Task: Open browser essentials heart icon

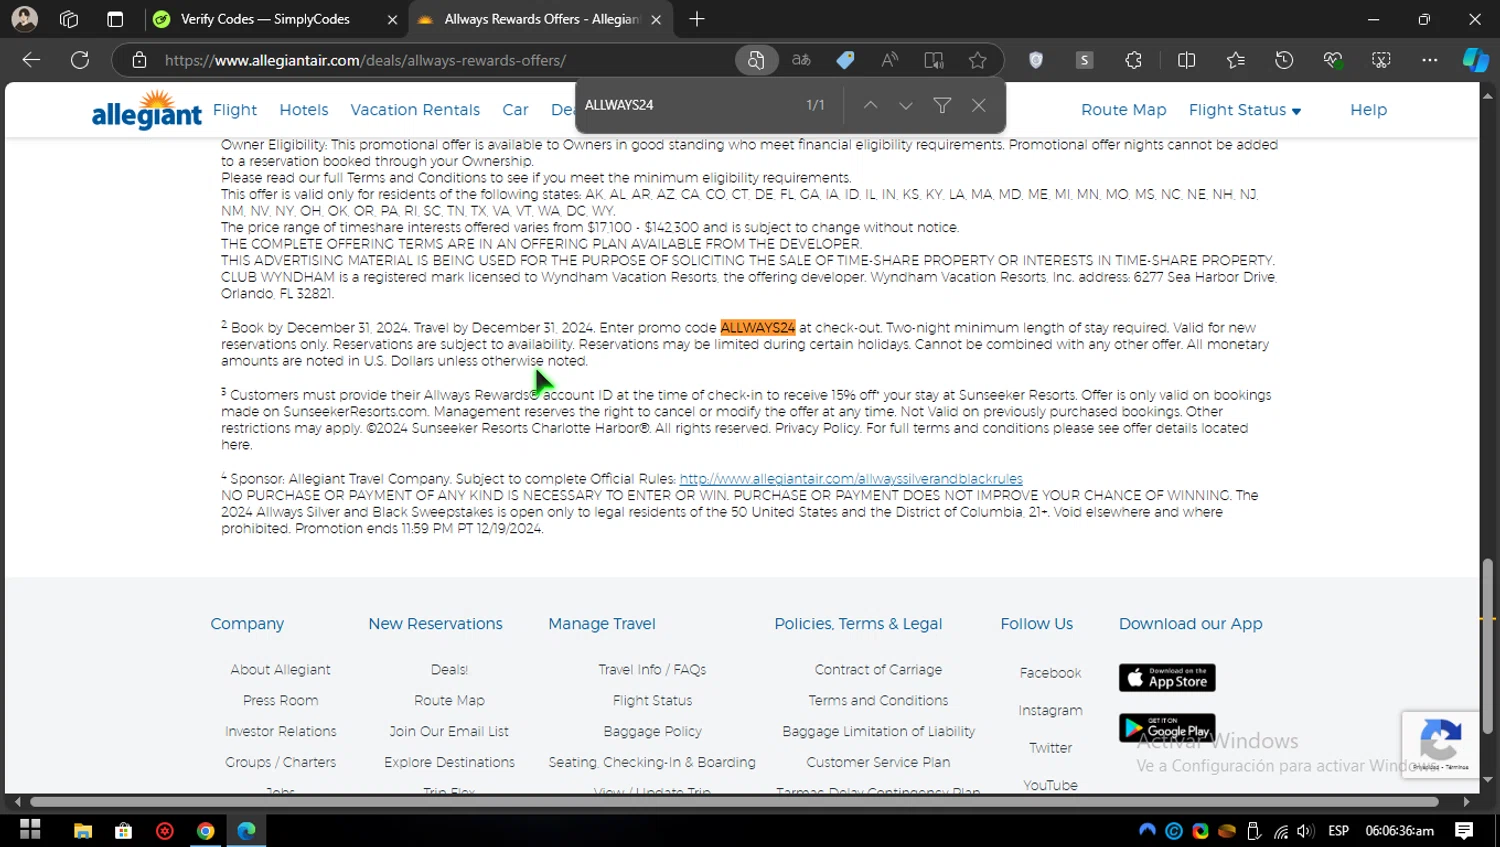Action: pos(1333,60)
